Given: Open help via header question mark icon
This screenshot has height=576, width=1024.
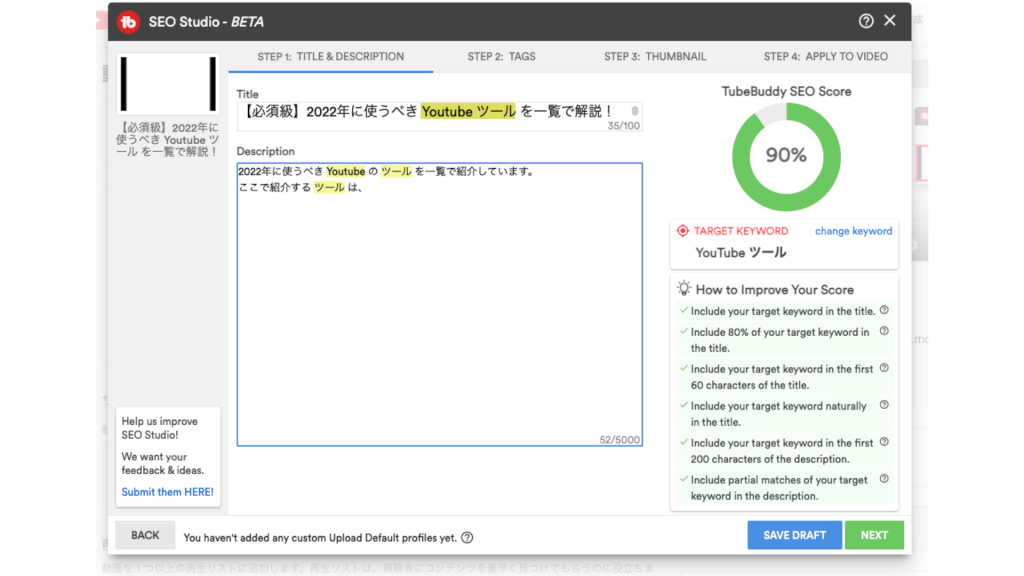Looking at the screenshot, I should coord(866,21).
